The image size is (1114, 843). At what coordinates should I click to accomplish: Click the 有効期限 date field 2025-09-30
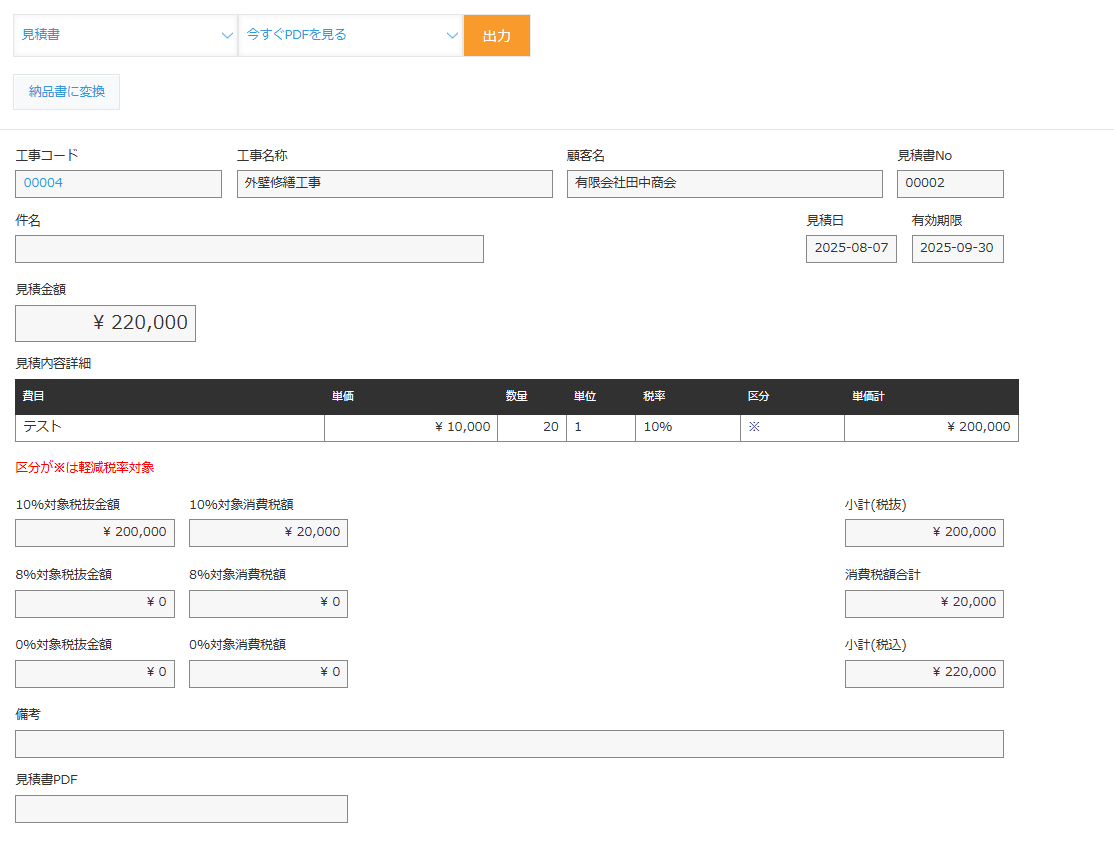click(957, 249)
